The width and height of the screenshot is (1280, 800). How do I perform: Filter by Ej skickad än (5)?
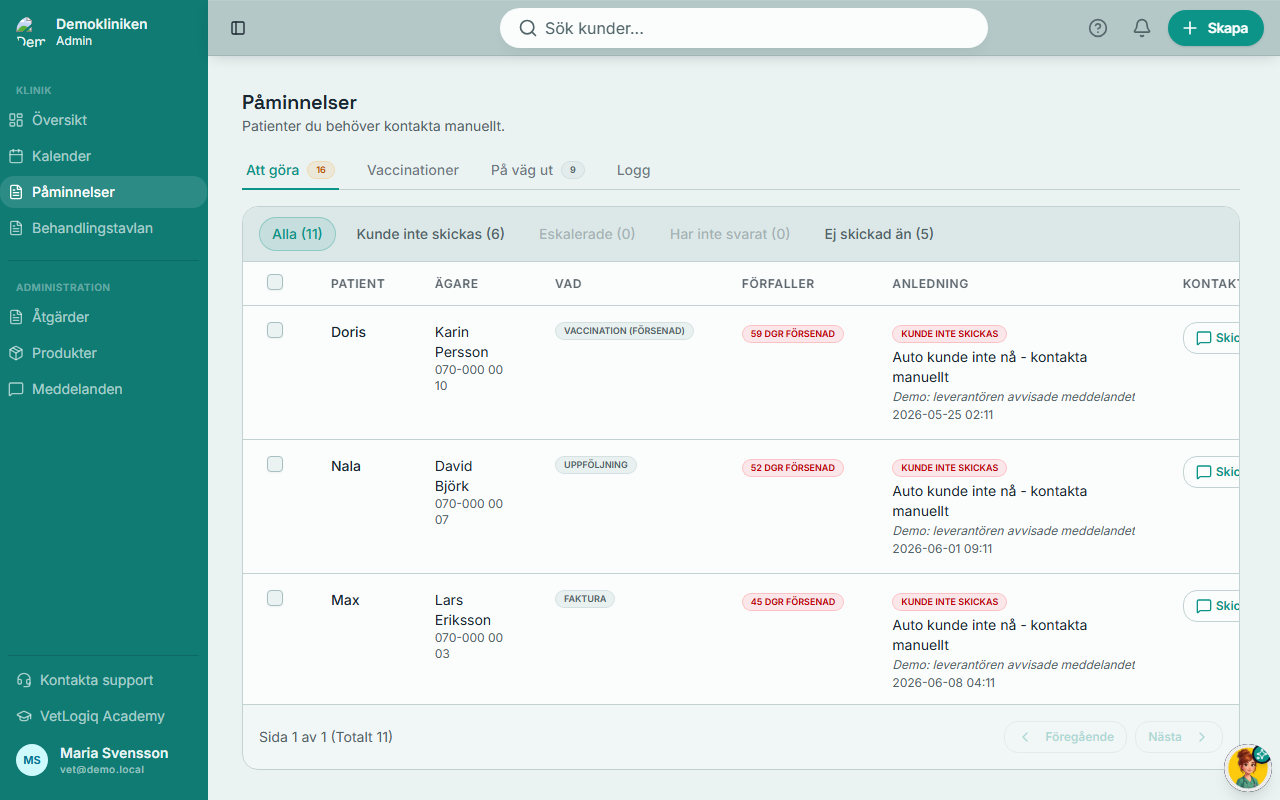tap(879, 234)
